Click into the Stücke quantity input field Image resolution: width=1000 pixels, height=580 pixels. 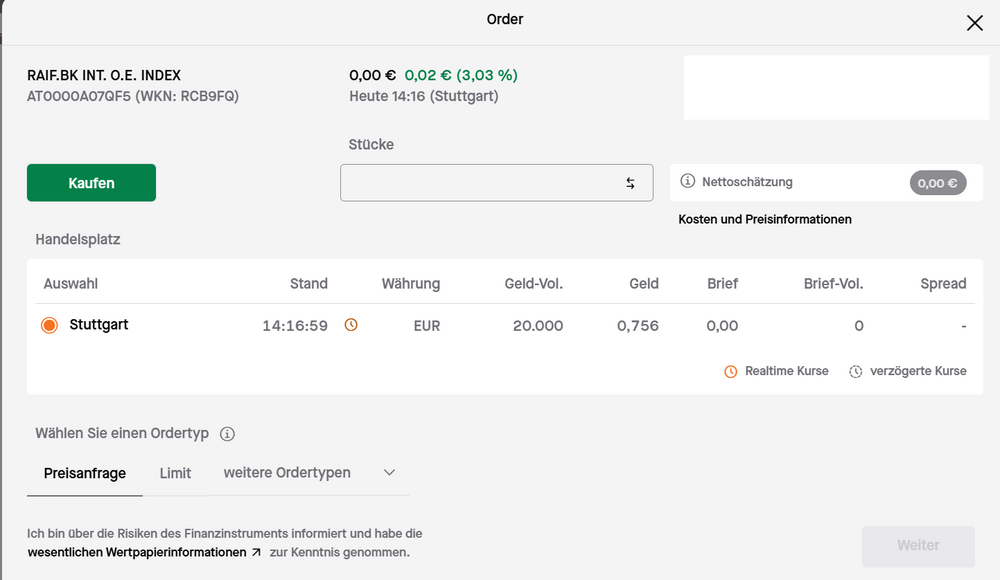(x=480, y=183)
